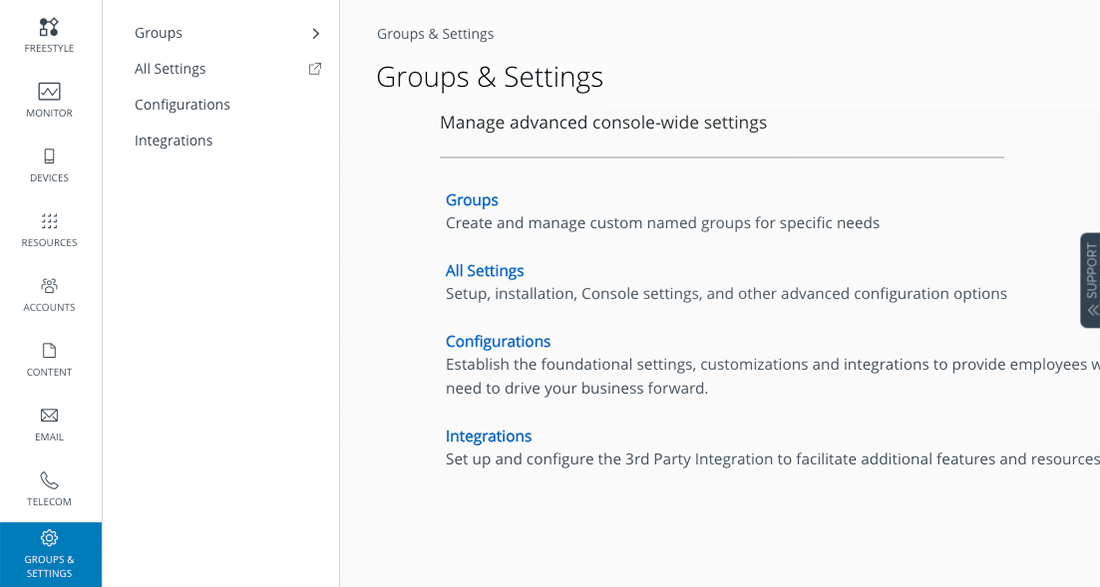
Task: Open the Content section
Action: point(48,354)
